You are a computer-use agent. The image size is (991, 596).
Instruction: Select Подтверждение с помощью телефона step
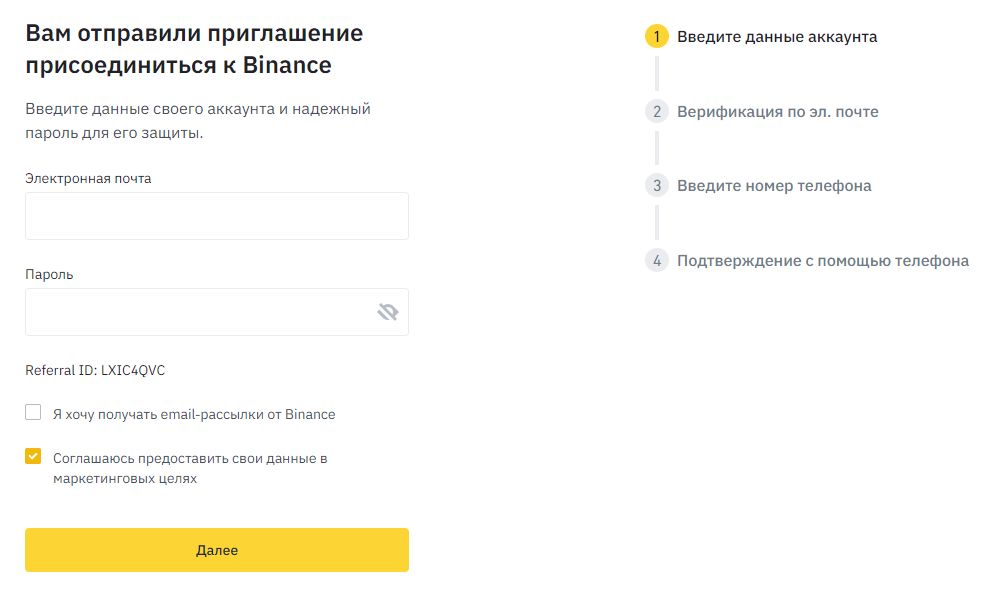pyautogui.click(x=823, y=260)
